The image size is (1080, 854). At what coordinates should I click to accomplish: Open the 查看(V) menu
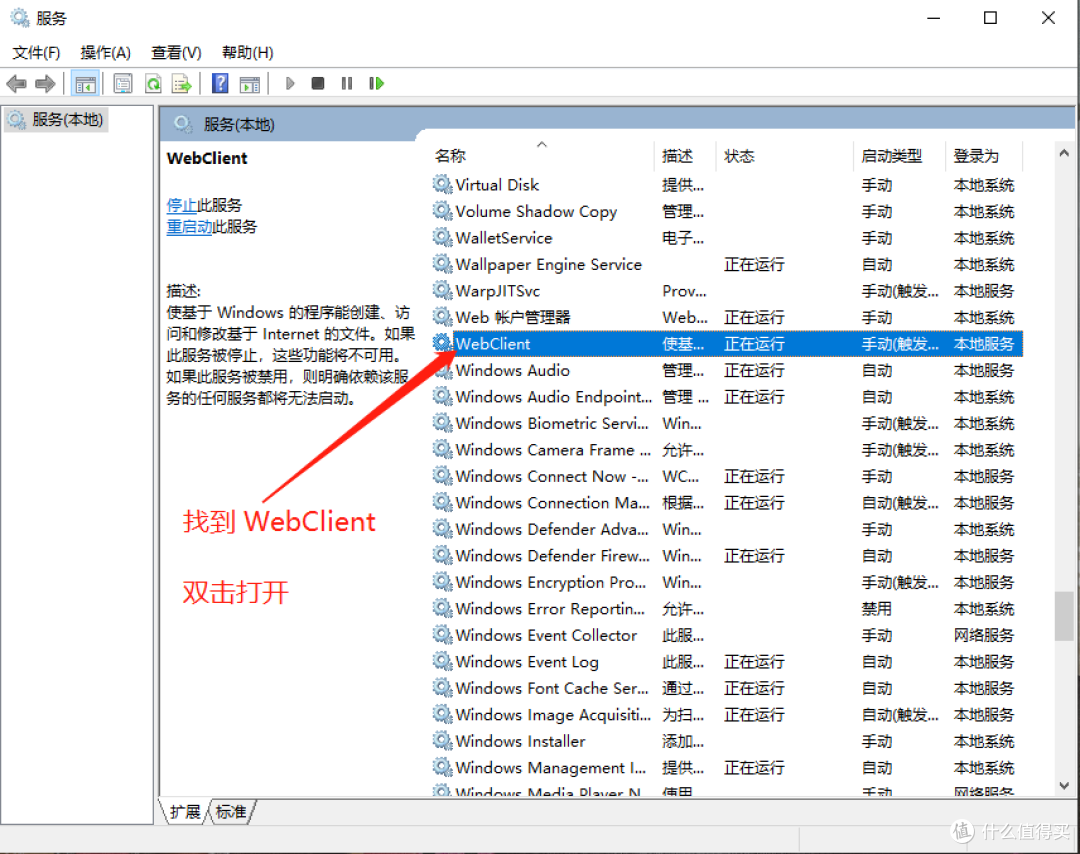tap(176, 52)
